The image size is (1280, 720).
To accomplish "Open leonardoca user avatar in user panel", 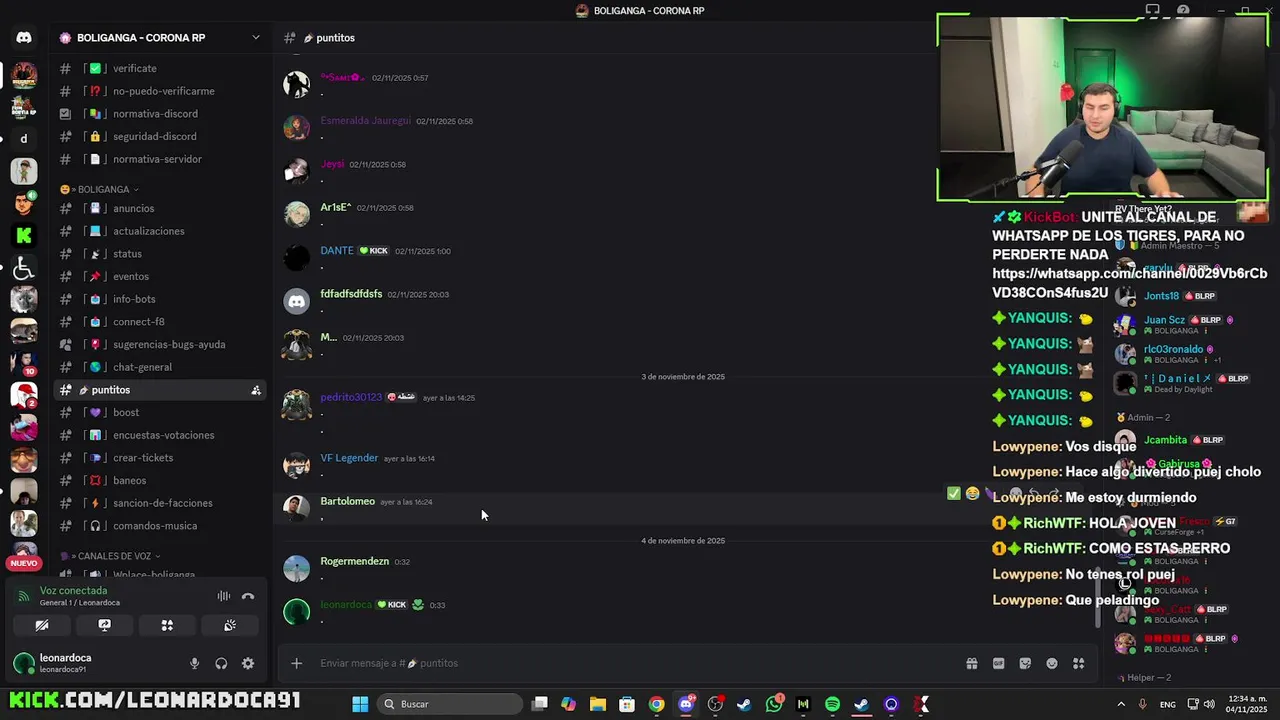I will pos(24,663).
